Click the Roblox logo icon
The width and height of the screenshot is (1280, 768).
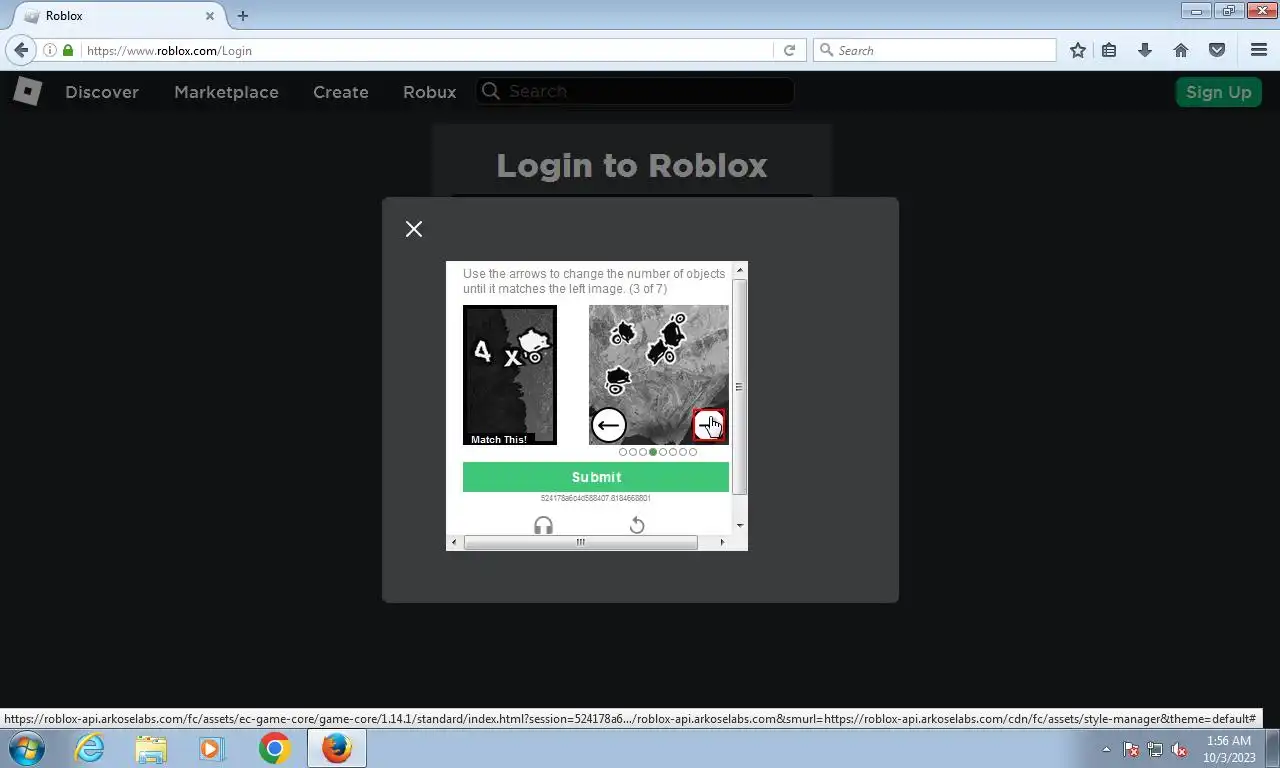pyautogui.click(x=27, y=91)
